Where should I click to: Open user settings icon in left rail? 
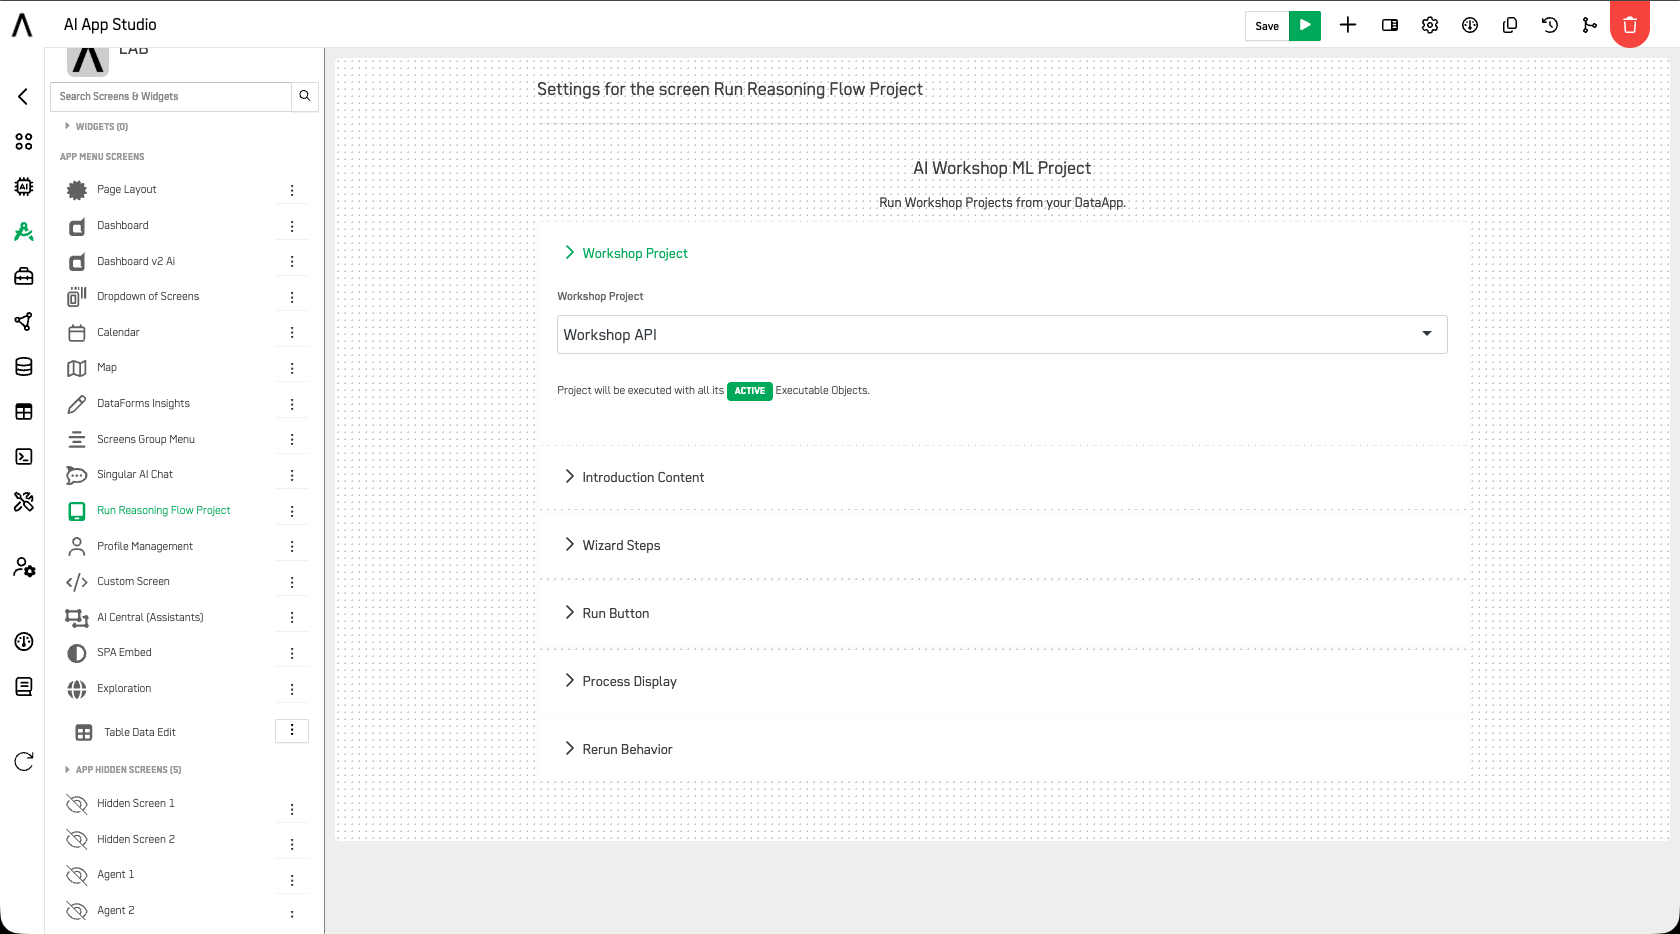pos(24,567)
